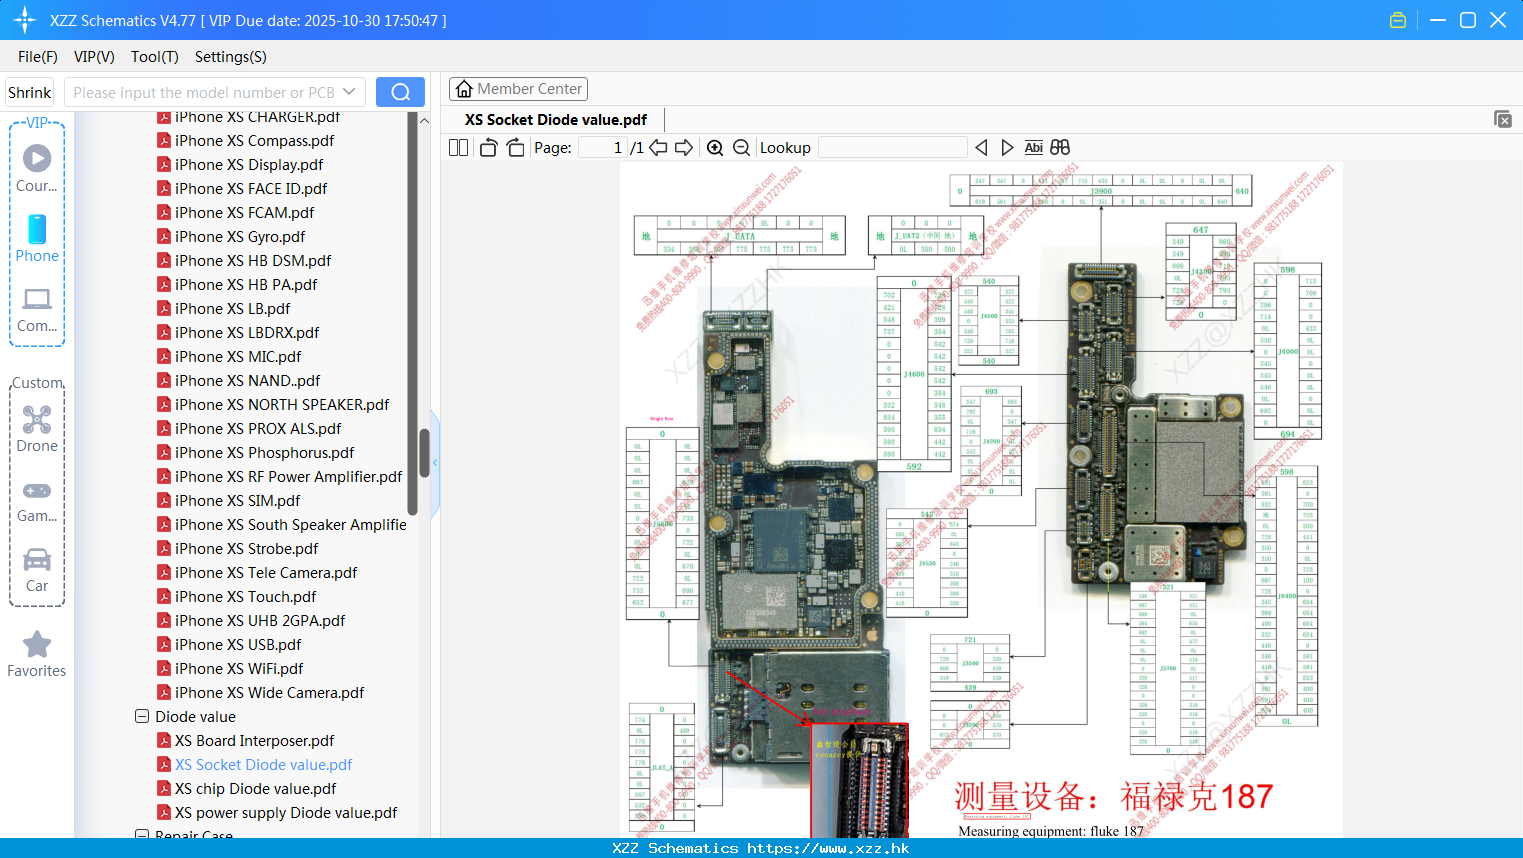1523x858 pixels.
Task: Open iPhone XS Display.pdf
Action: [249, 164]
